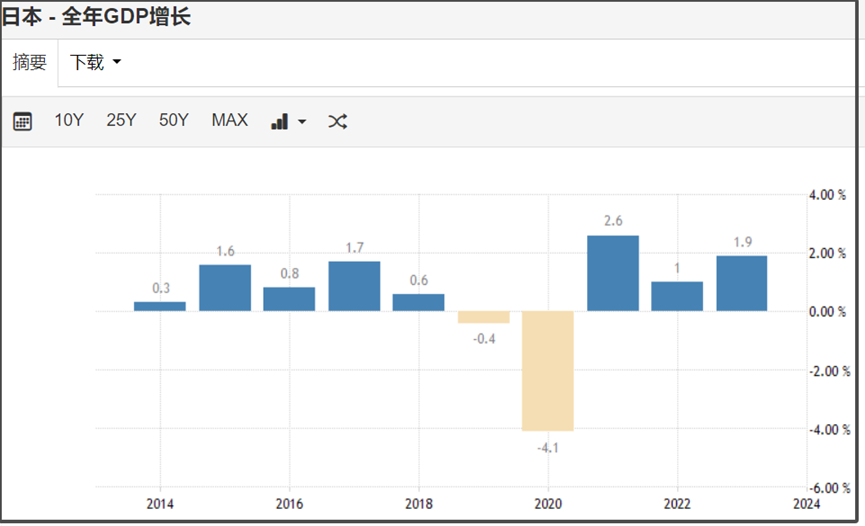The image size is (865, 526).
Task: Click the 2015 bar labeled 1.6
Action: (225, 288)
